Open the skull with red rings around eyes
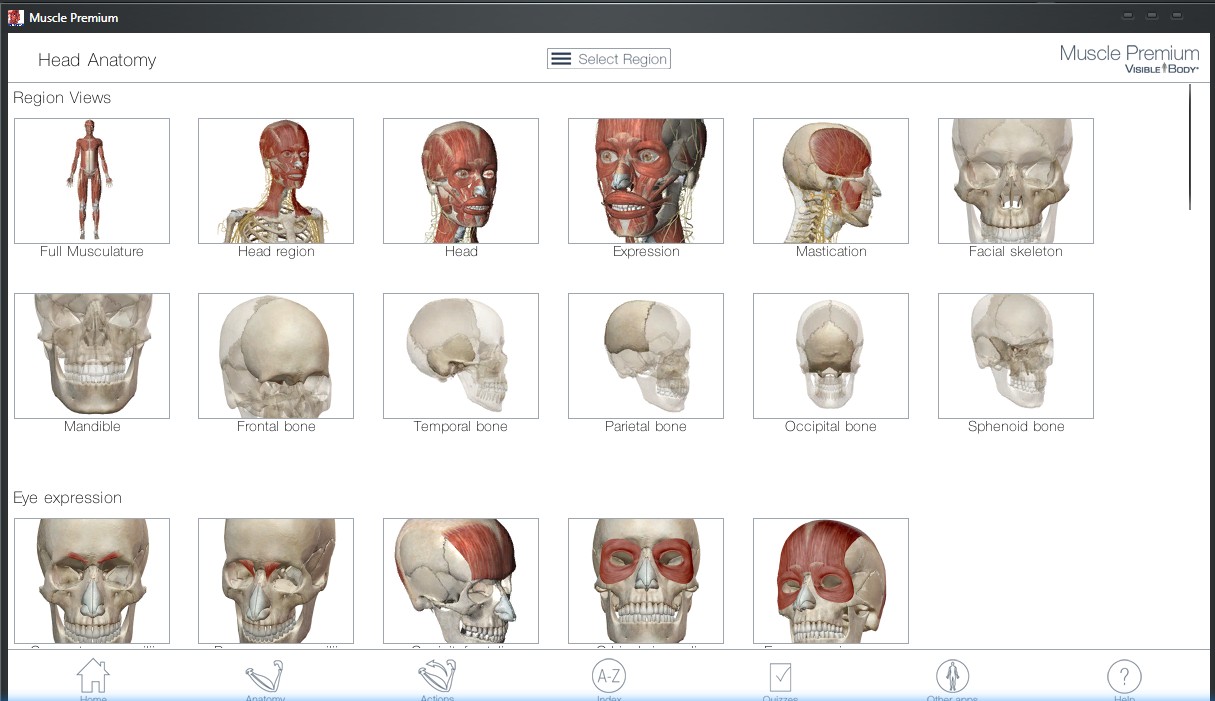Image resolution: width=1215 pixels, height=701 pixels. click(646, 581)
